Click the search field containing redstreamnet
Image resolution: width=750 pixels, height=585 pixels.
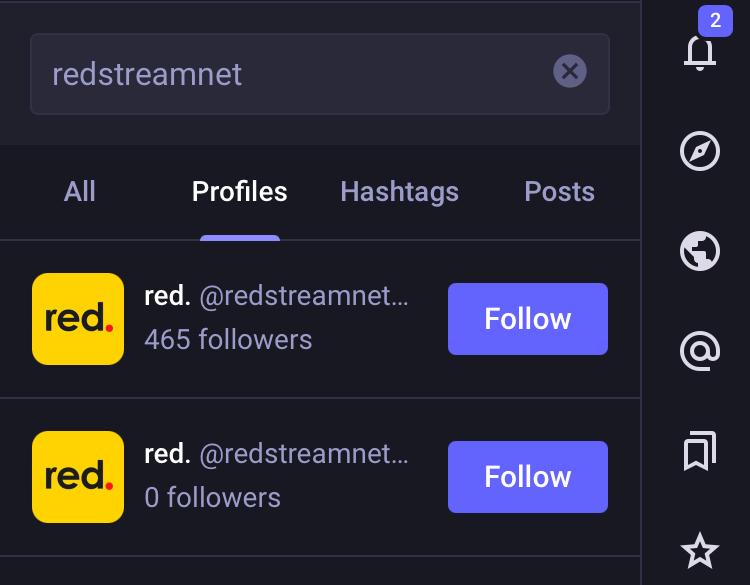[x=320, y=74]
